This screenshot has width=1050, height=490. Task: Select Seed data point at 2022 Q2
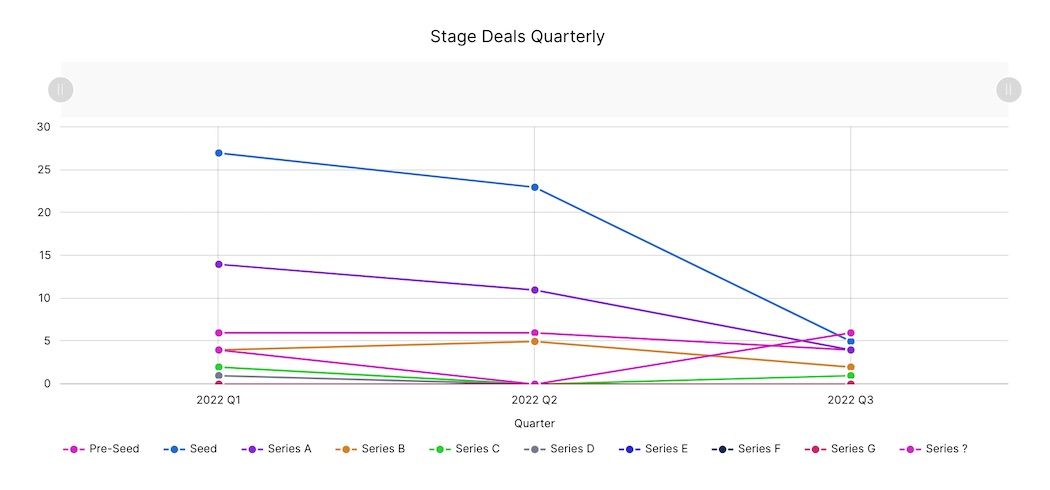point(535,187)
